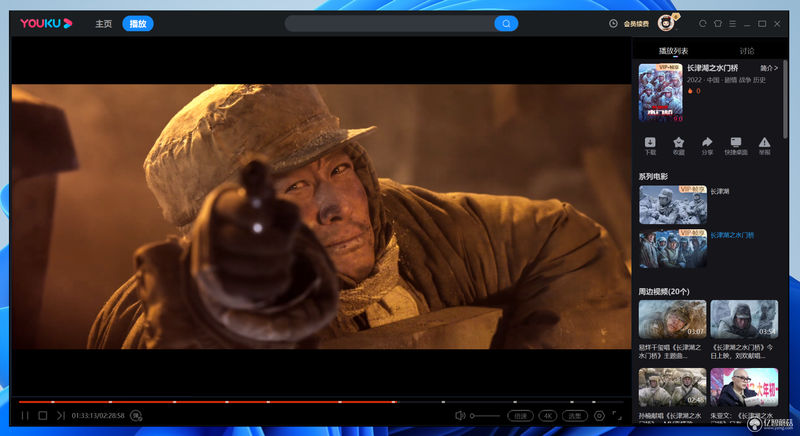The height and width of the screenshot is (436, 800).
Task: Play the 03:54 刘欢 related clip
Action: [744, 319]
